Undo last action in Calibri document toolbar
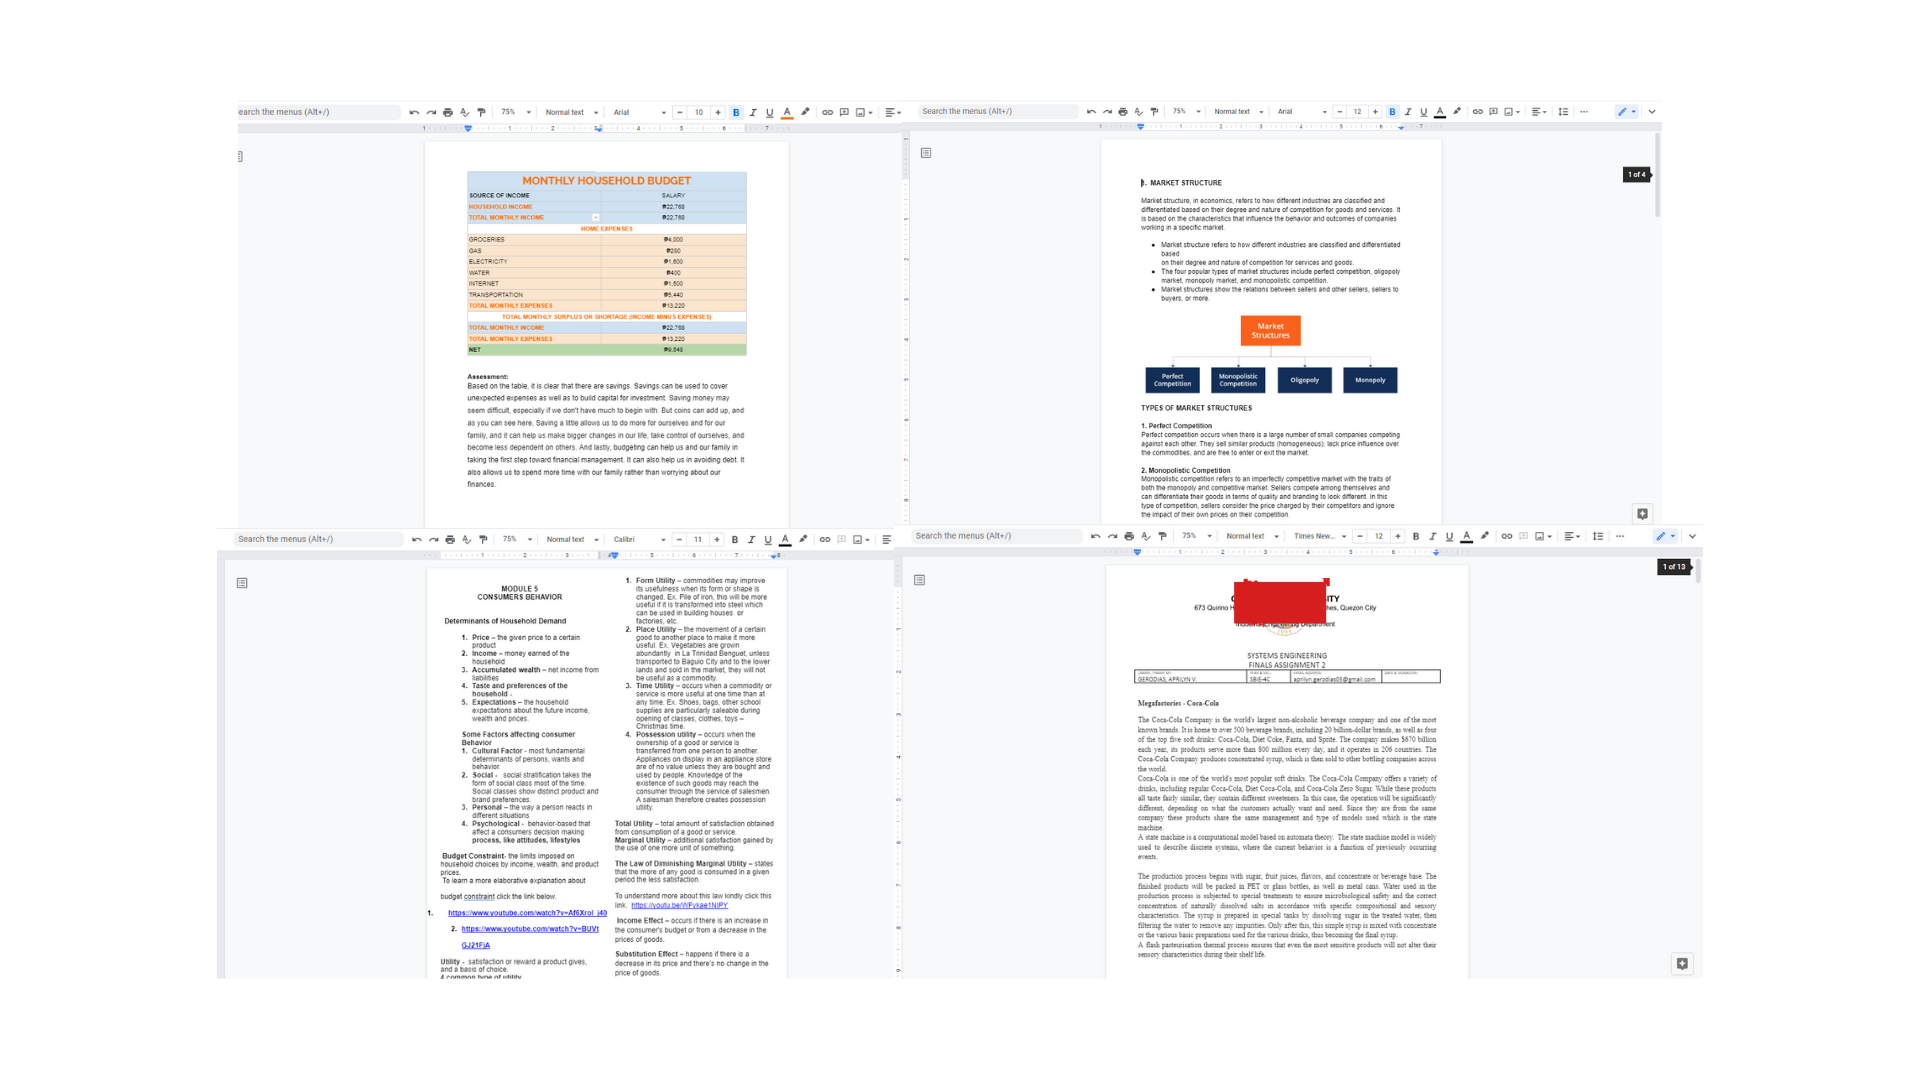This screenshot has height=1080, width=1920. point(416,539)
